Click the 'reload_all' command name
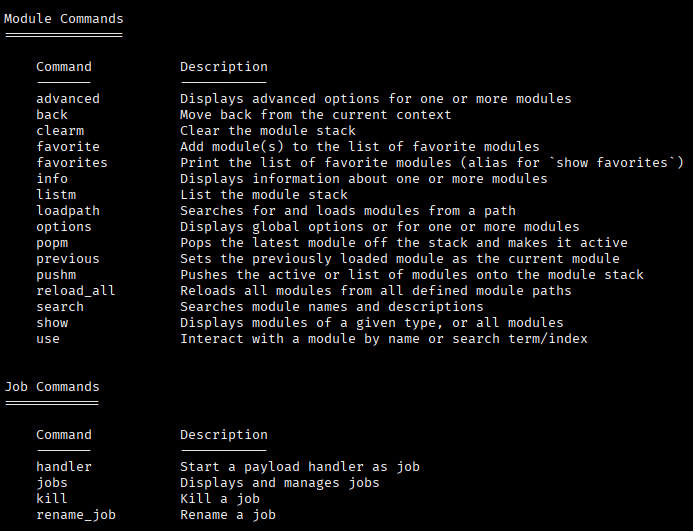The image size is (693, 531). point(76,291)
